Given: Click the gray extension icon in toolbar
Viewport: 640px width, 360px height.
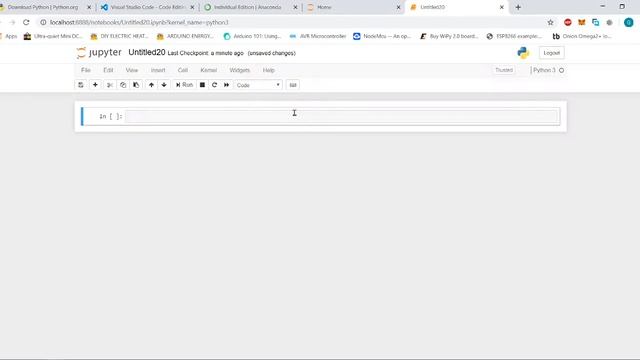Looking at the screenshot, I should [x=609, y=22].
